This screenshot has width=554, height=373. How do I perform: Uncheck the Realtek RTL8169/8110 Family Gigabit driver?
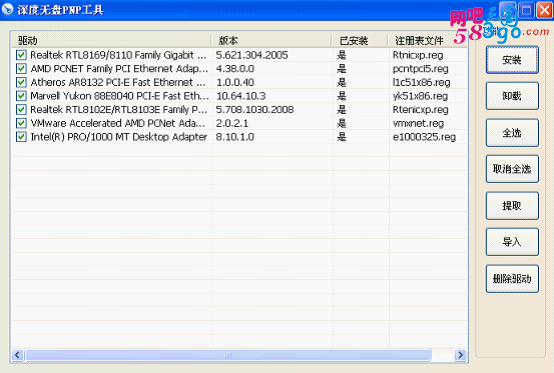pos(21,55)
